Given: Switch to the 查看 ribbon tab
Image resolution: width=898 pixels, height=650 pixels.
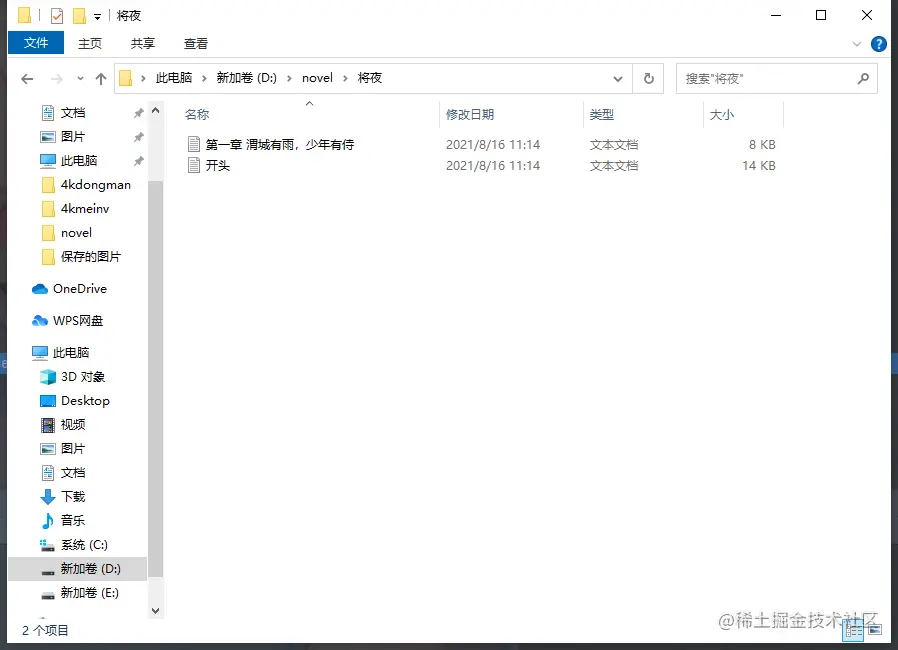Looking at the screenshot, I should (196, 44).
